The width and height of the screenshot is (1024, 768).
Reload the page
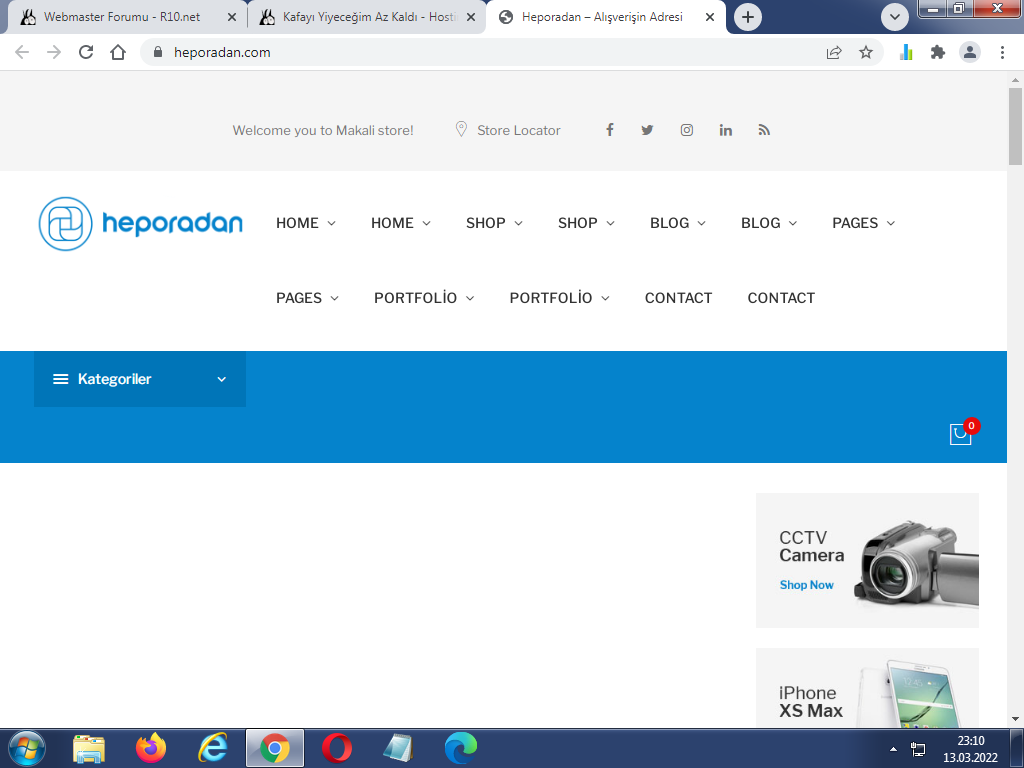tap(86, 52)
